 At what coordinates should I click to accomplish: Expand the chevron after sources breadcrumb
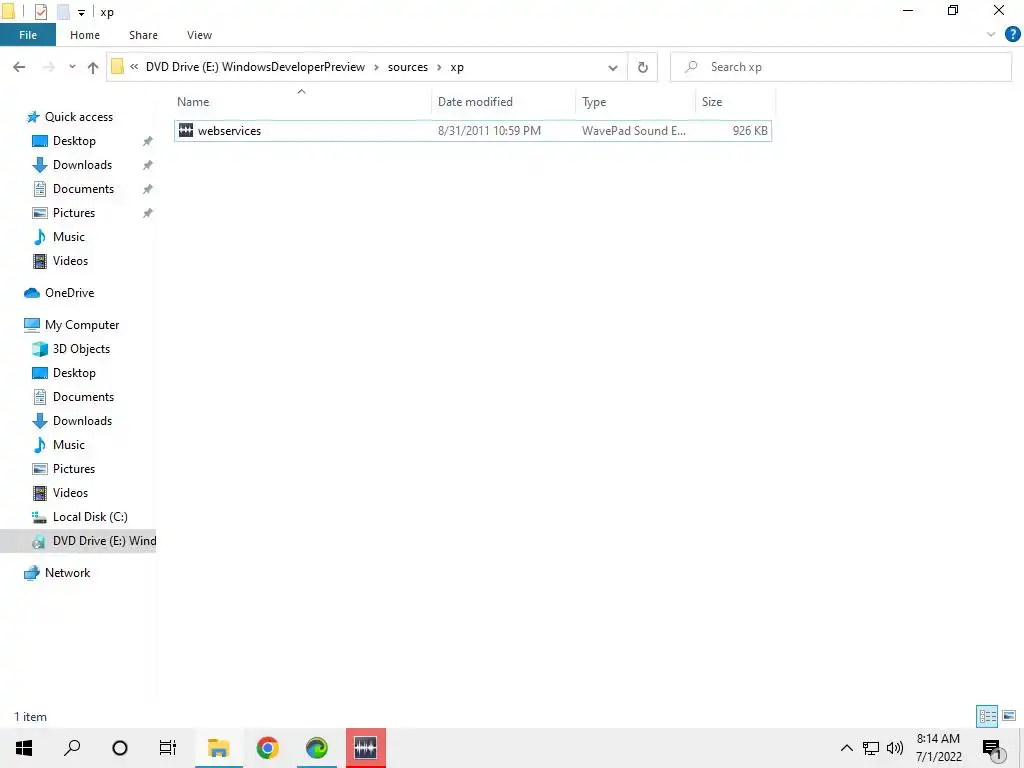[x=439, y=67]
